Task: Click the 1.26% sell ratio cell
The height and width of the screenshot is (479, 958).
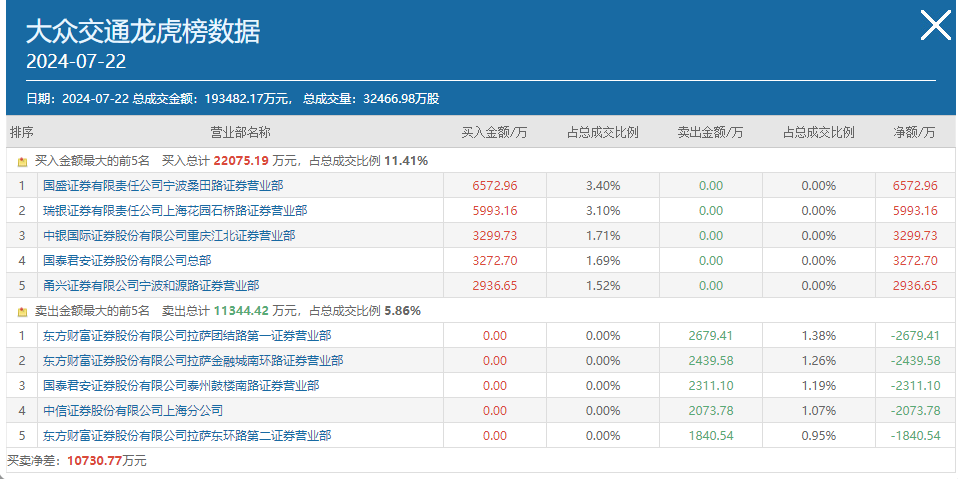Action: [819, 360]
